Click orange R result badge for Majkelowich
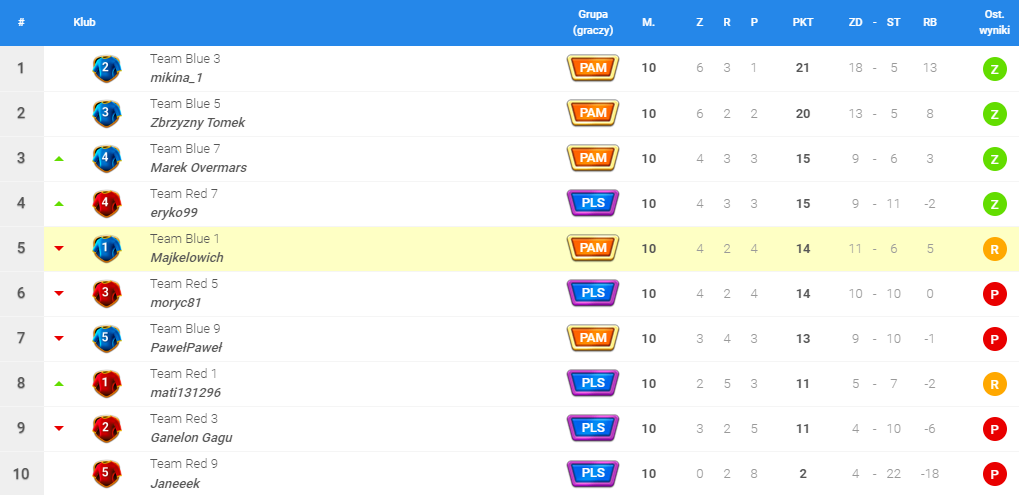This screenshot has width=1019, height=495. tap(994, 249)
